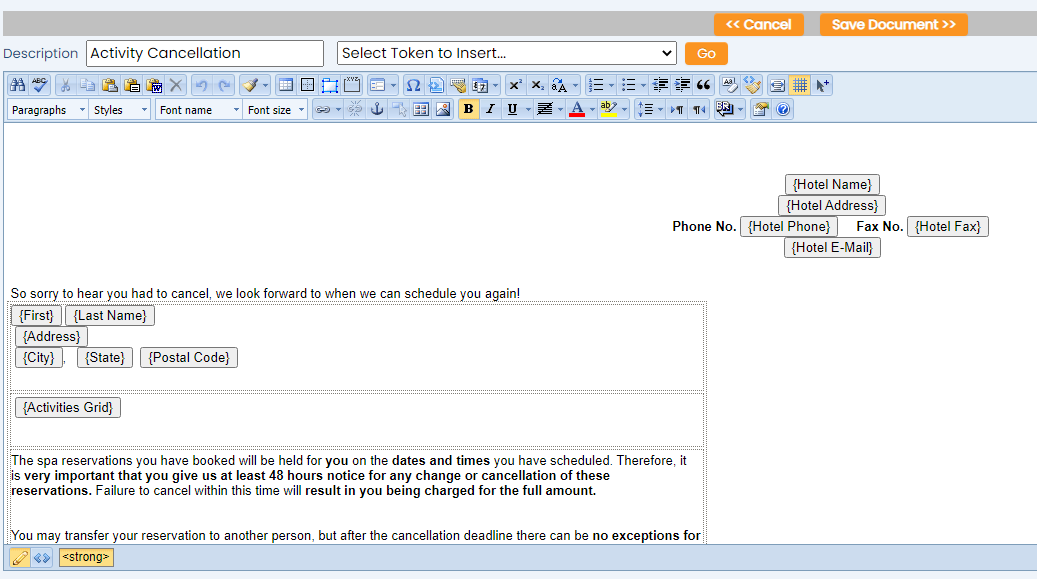The height and width of the screenshot is (579, 1037).
Task: Clean up HTML code with brush icon
Action: (x=752, y=85)
